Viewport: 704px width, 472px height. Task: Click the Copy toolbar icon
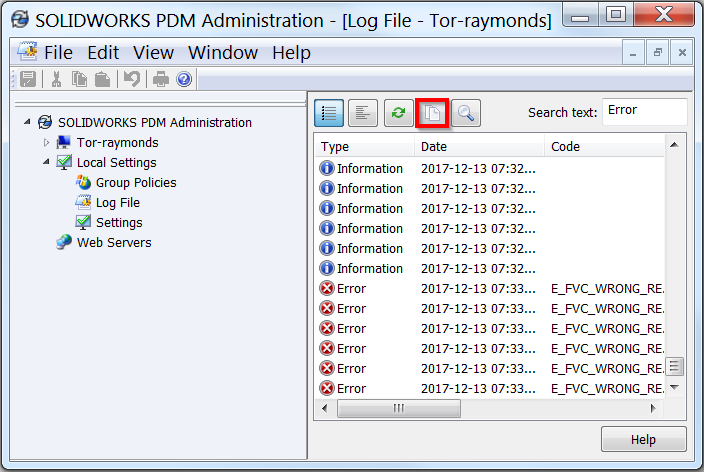pyautogui.click(x=80, y=79)
